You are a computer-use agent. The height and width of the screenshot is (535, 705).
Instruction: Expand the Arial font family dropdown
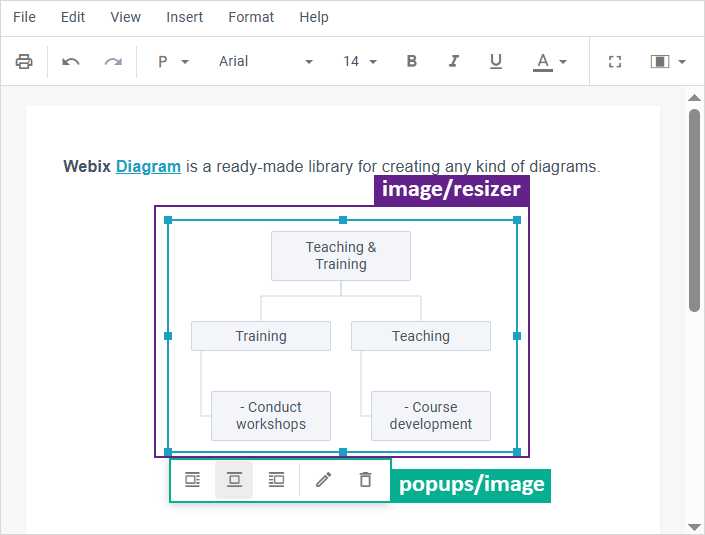tap(266, 61)
